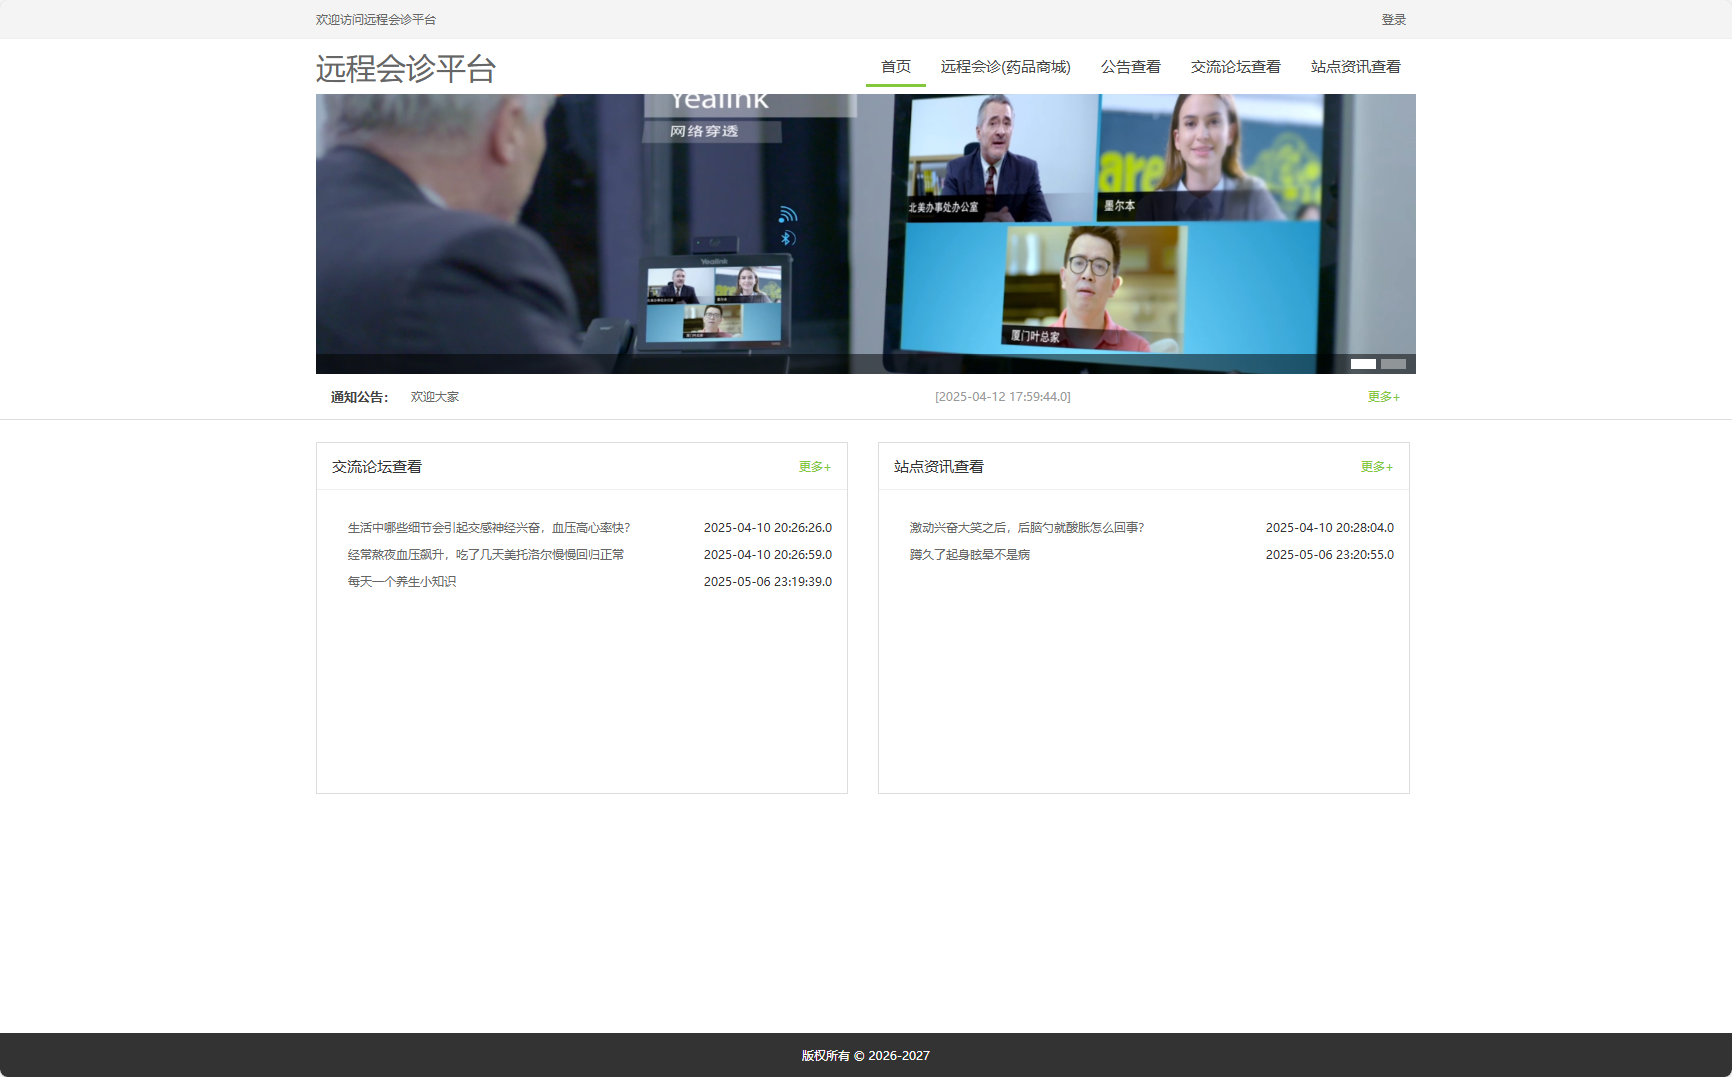Open 站点资讯查看 navigation menu
This screenshot has width=1732, height=1077.
click(1355, 67)
